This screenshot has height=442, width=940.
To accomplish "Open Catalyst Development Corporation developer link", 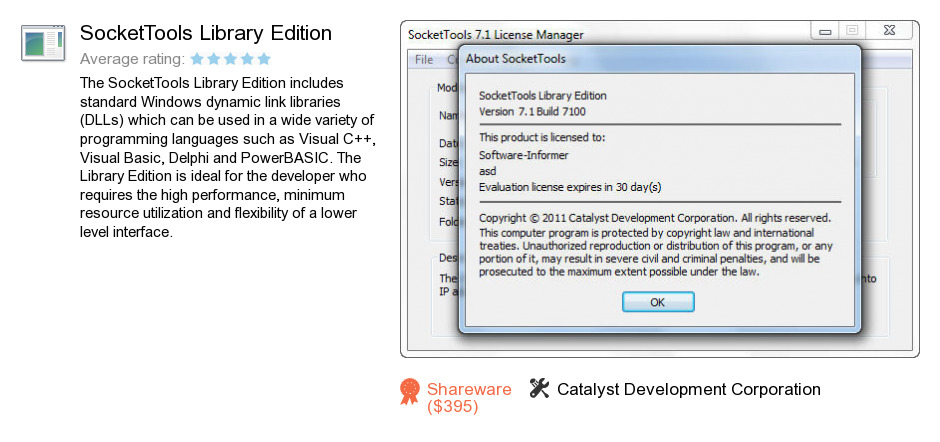I will pos(689,389).
